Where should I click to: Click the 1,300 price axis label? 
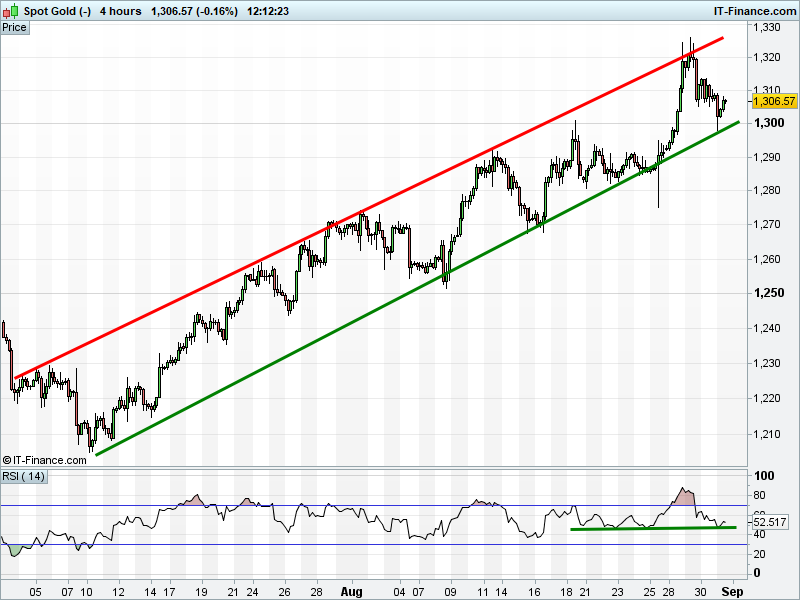point(769,123)
